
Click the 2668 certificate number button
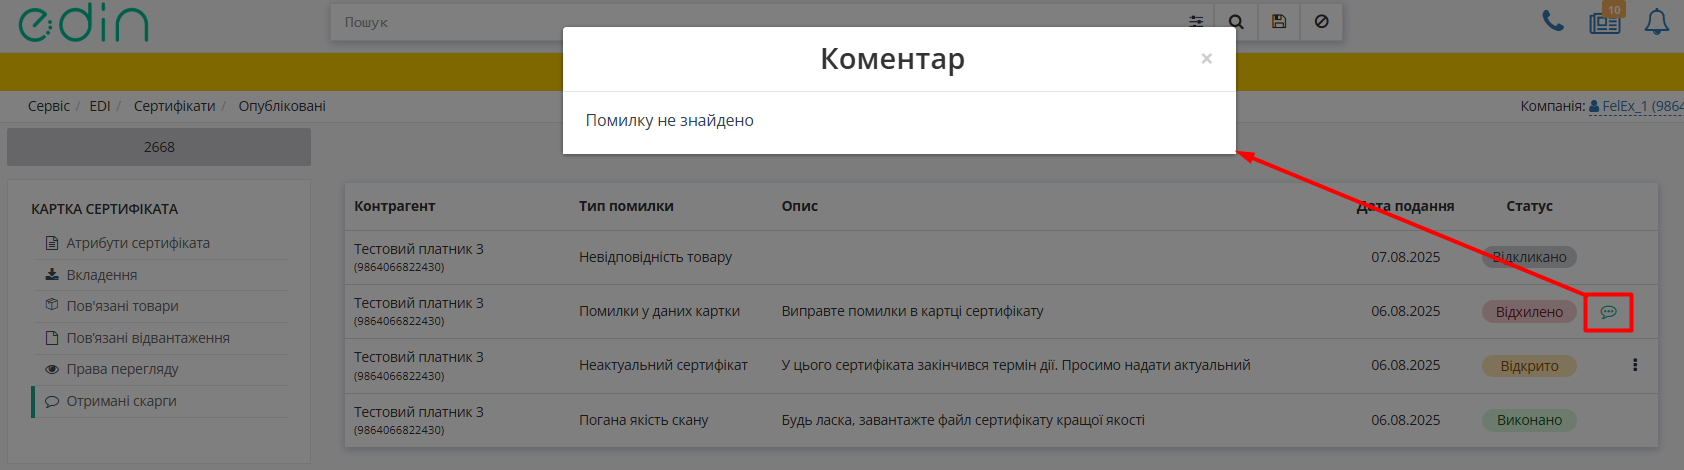click(x=159, y=147)
